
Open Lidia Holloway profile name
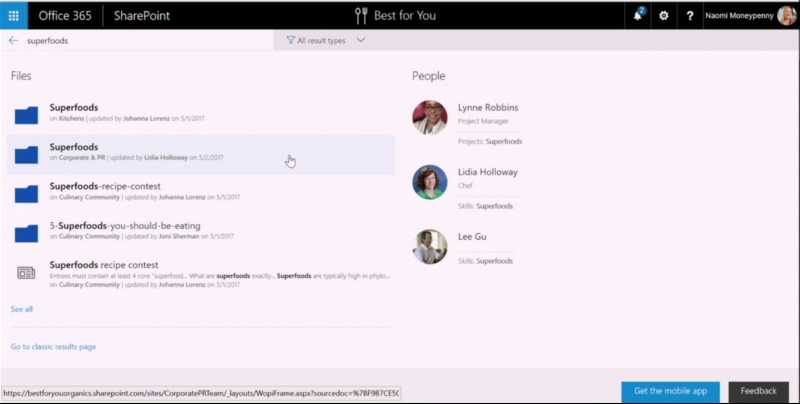(488, 172)
